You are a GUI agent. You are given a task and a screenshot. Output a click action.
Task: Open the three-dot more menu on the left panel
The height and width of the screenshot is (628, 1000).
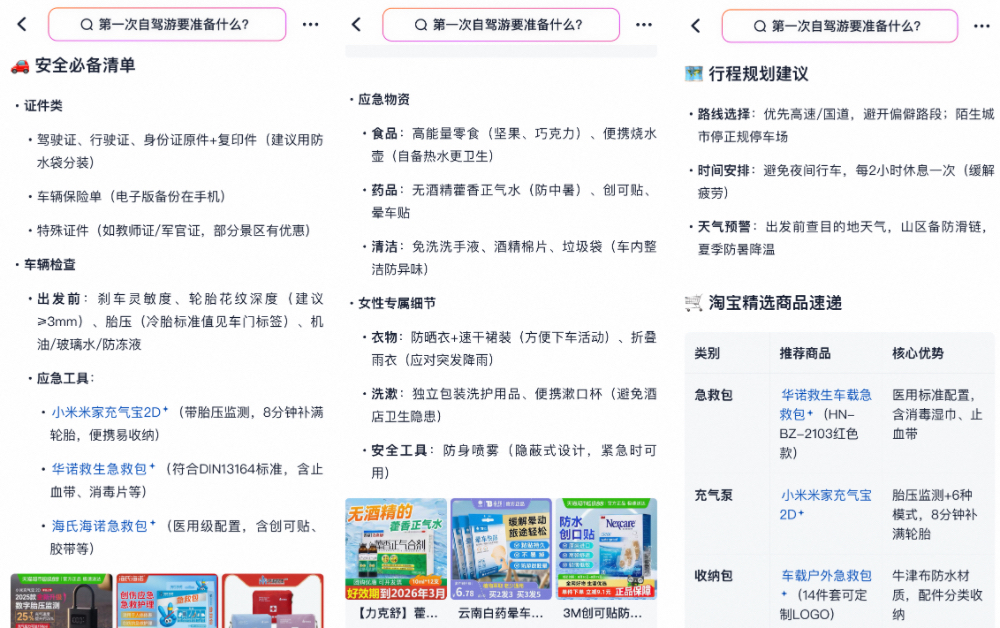(x=310, y=25)
